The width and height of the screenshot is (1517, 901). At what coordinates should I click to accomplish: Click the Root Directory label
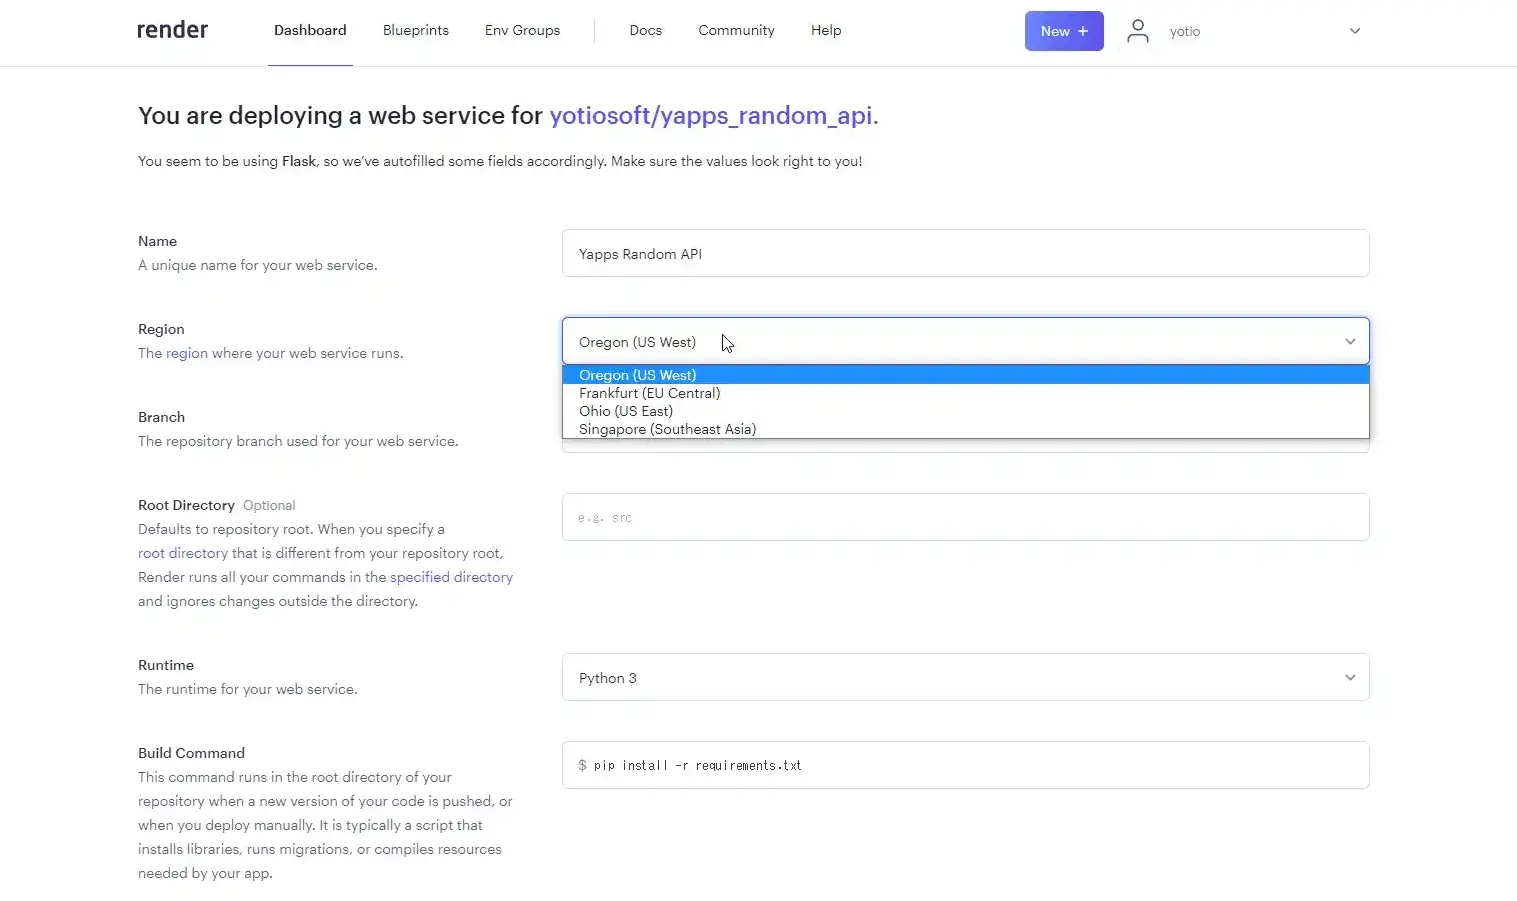coord(186,505)
